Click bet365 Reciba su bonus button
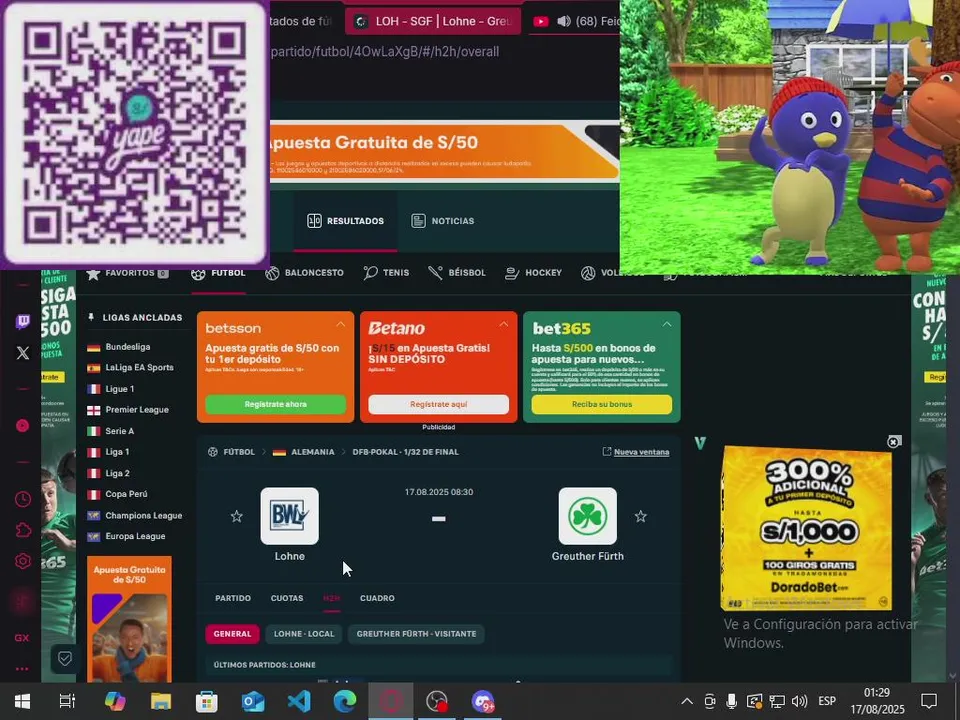This screenshot has width=960, height=720. click(x=602, y=404)
